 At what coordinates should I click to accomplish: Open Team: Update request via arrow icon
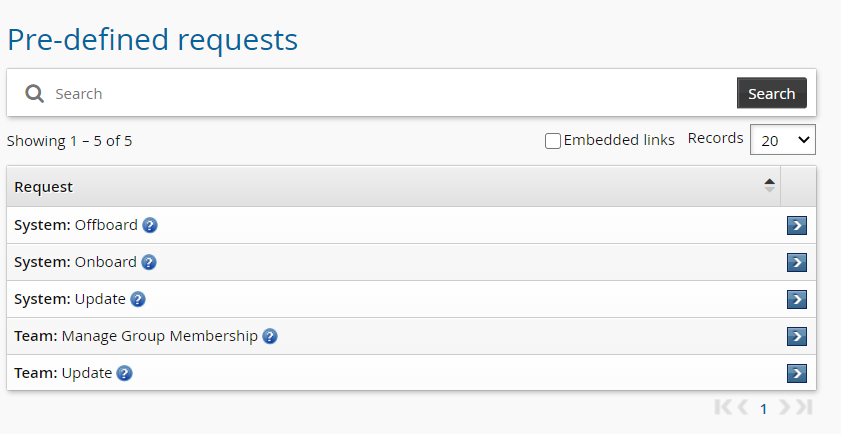(x=797, y=373)
